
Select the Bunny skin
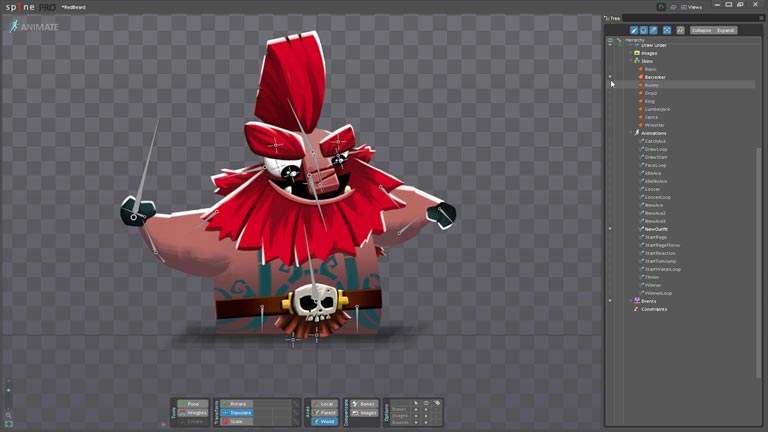point(651,85)
